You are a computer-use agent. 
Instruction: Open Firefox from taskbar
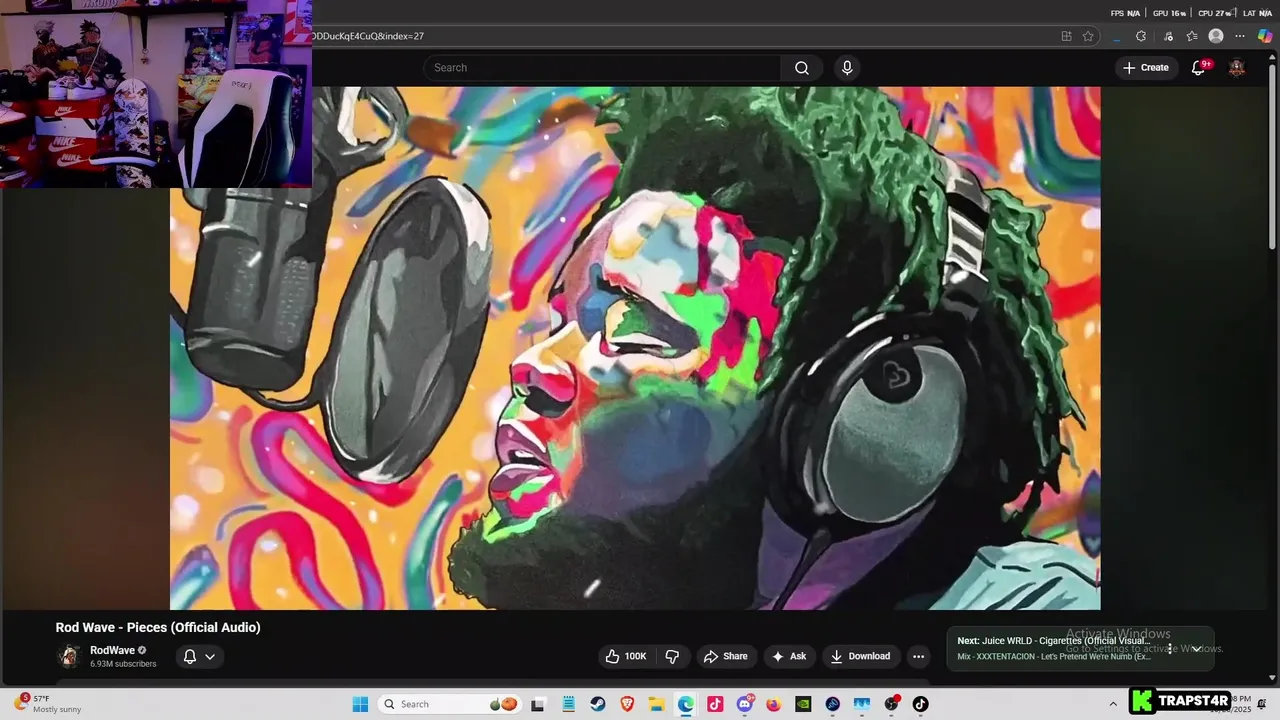[x=774, y=704]
